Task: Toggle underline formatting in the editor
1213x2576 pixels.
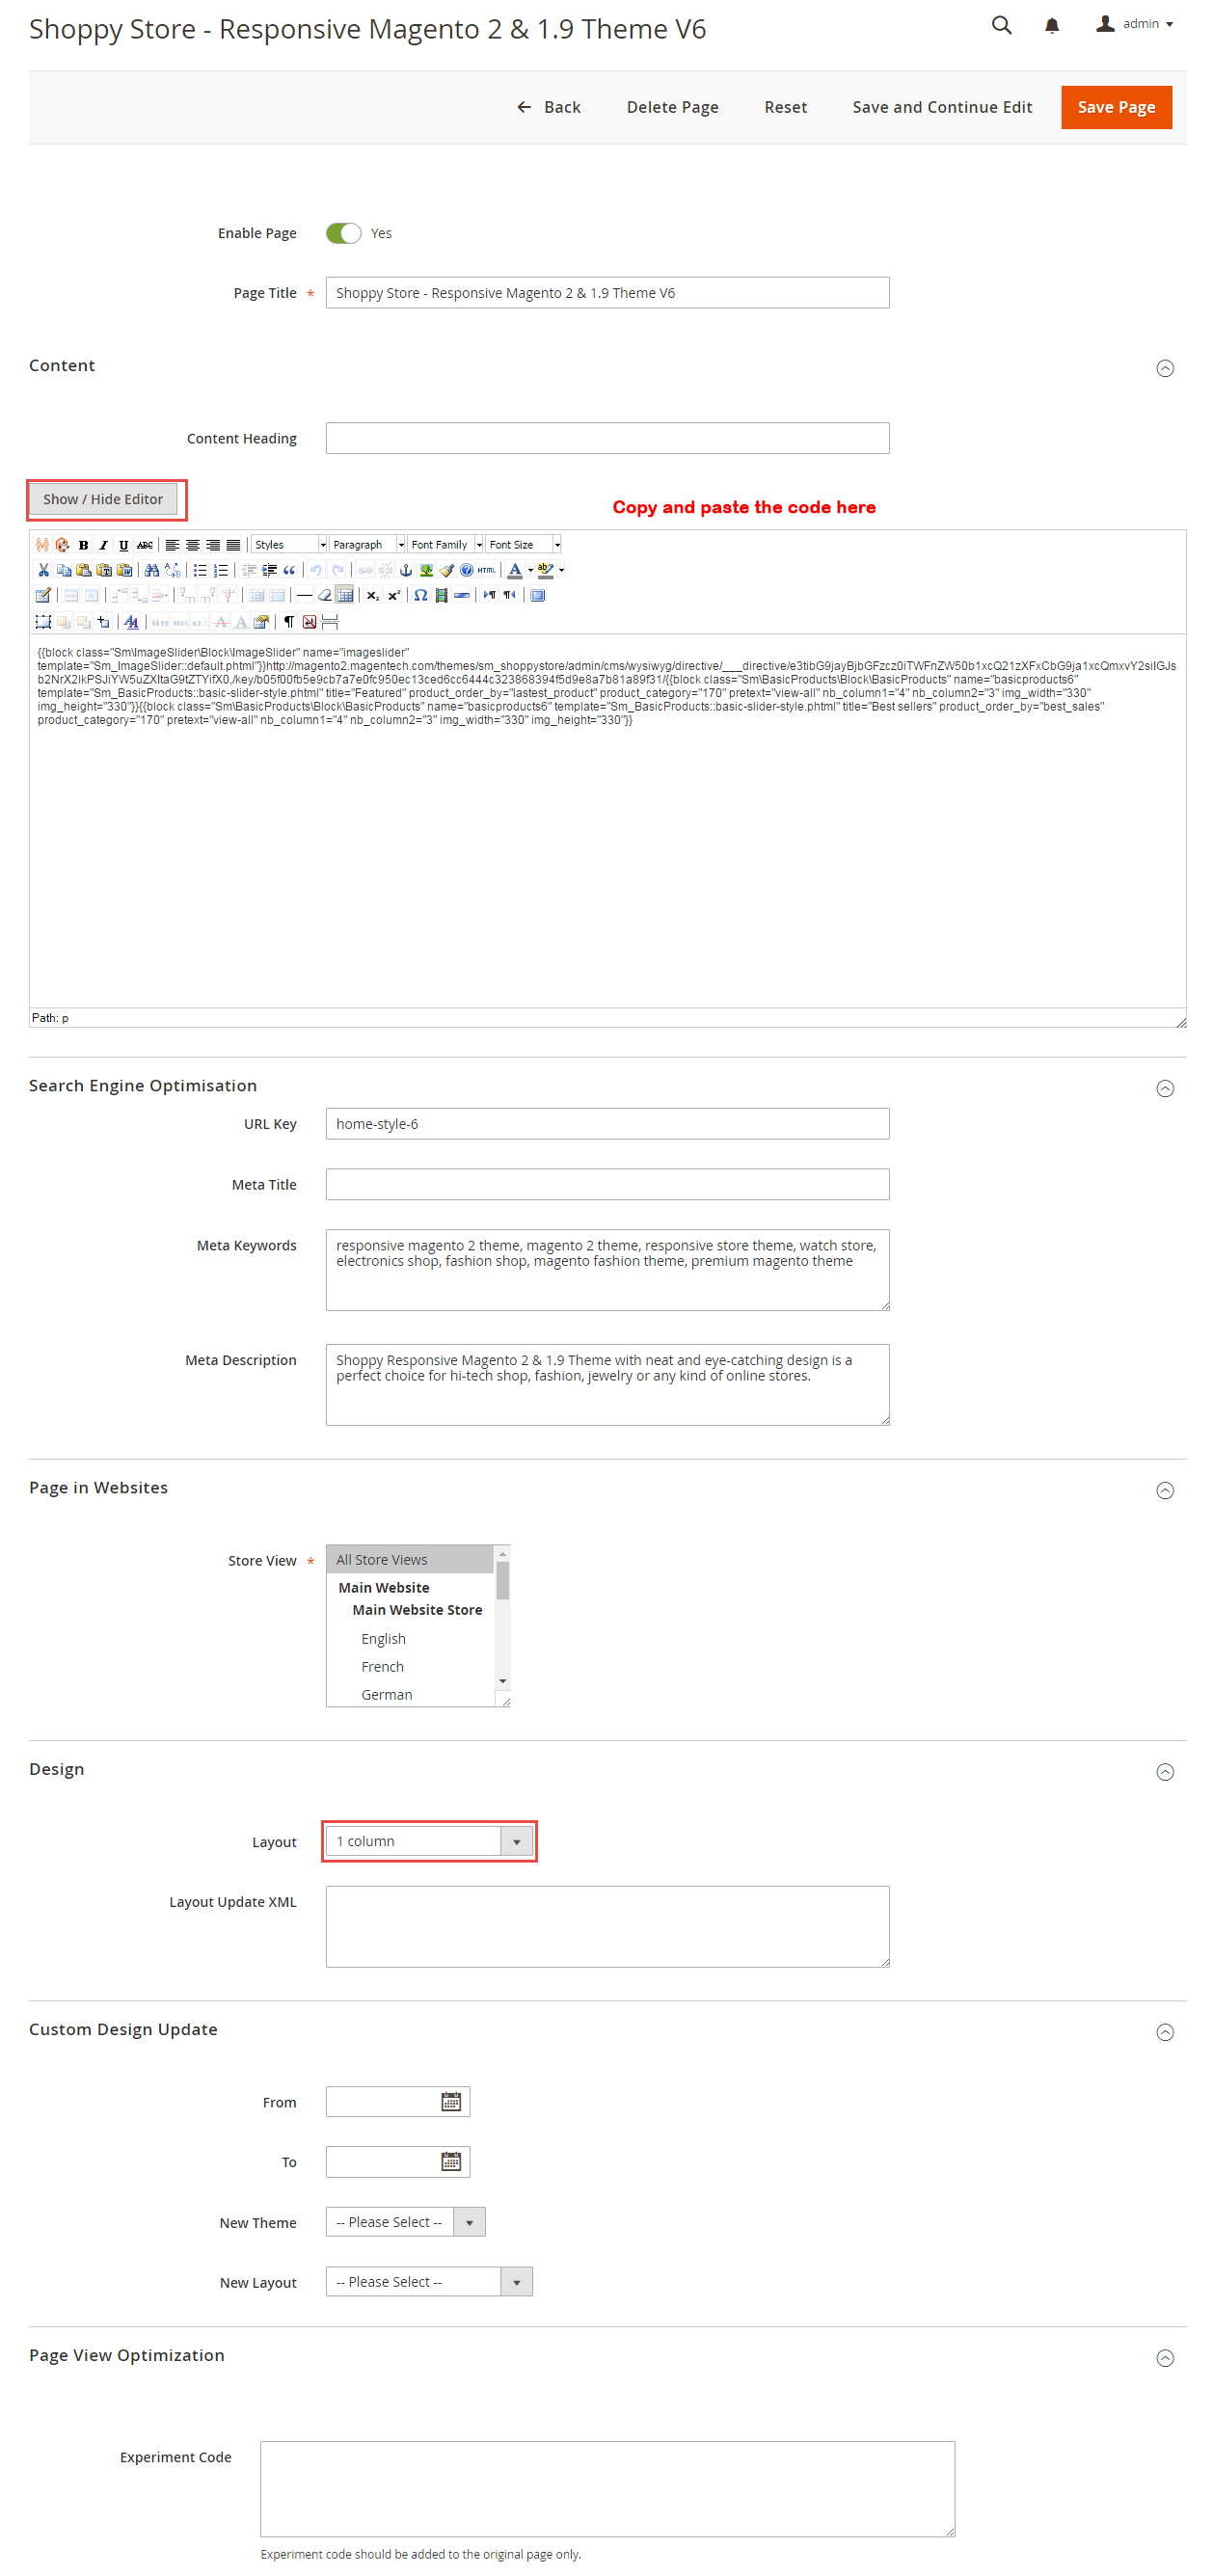Action: (123, 545)
